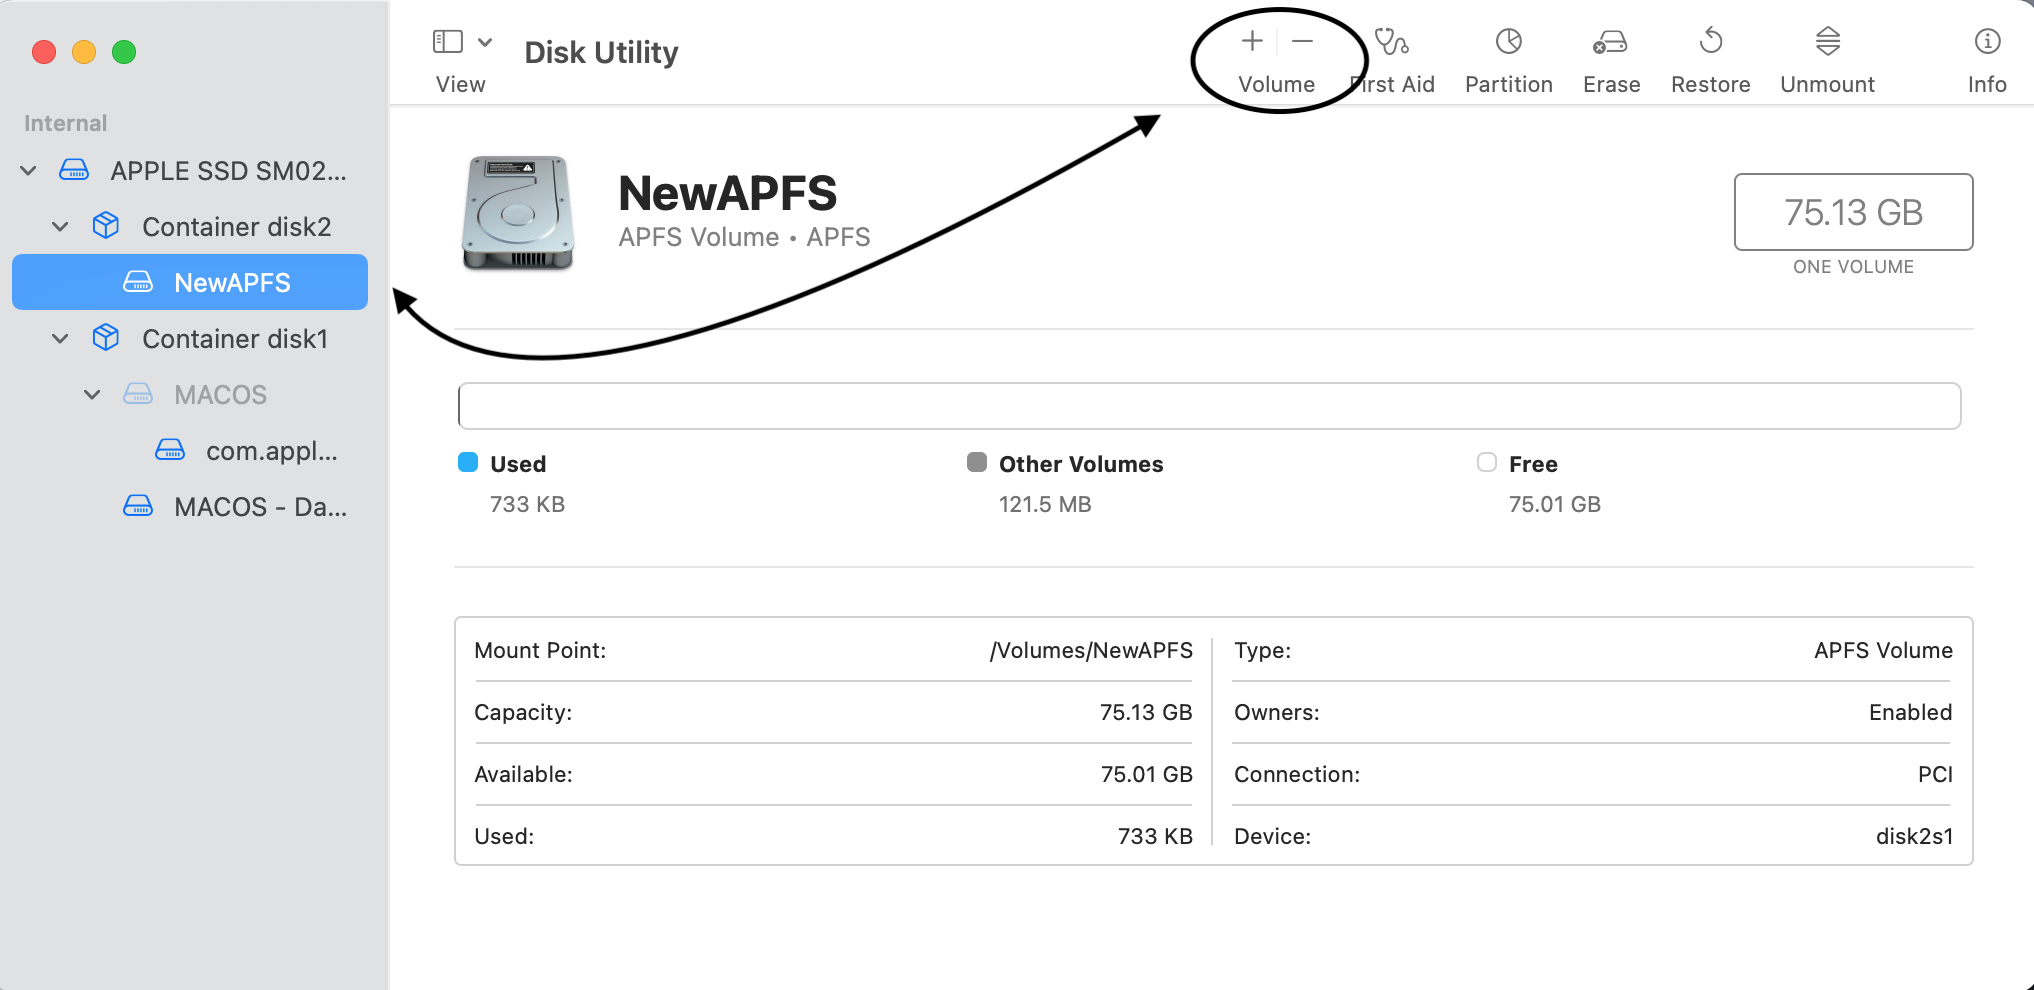2034x990 pixels.
Task: Collapse the MACOS volume tree
Action: pyautogui.click(x=92, y=394)
